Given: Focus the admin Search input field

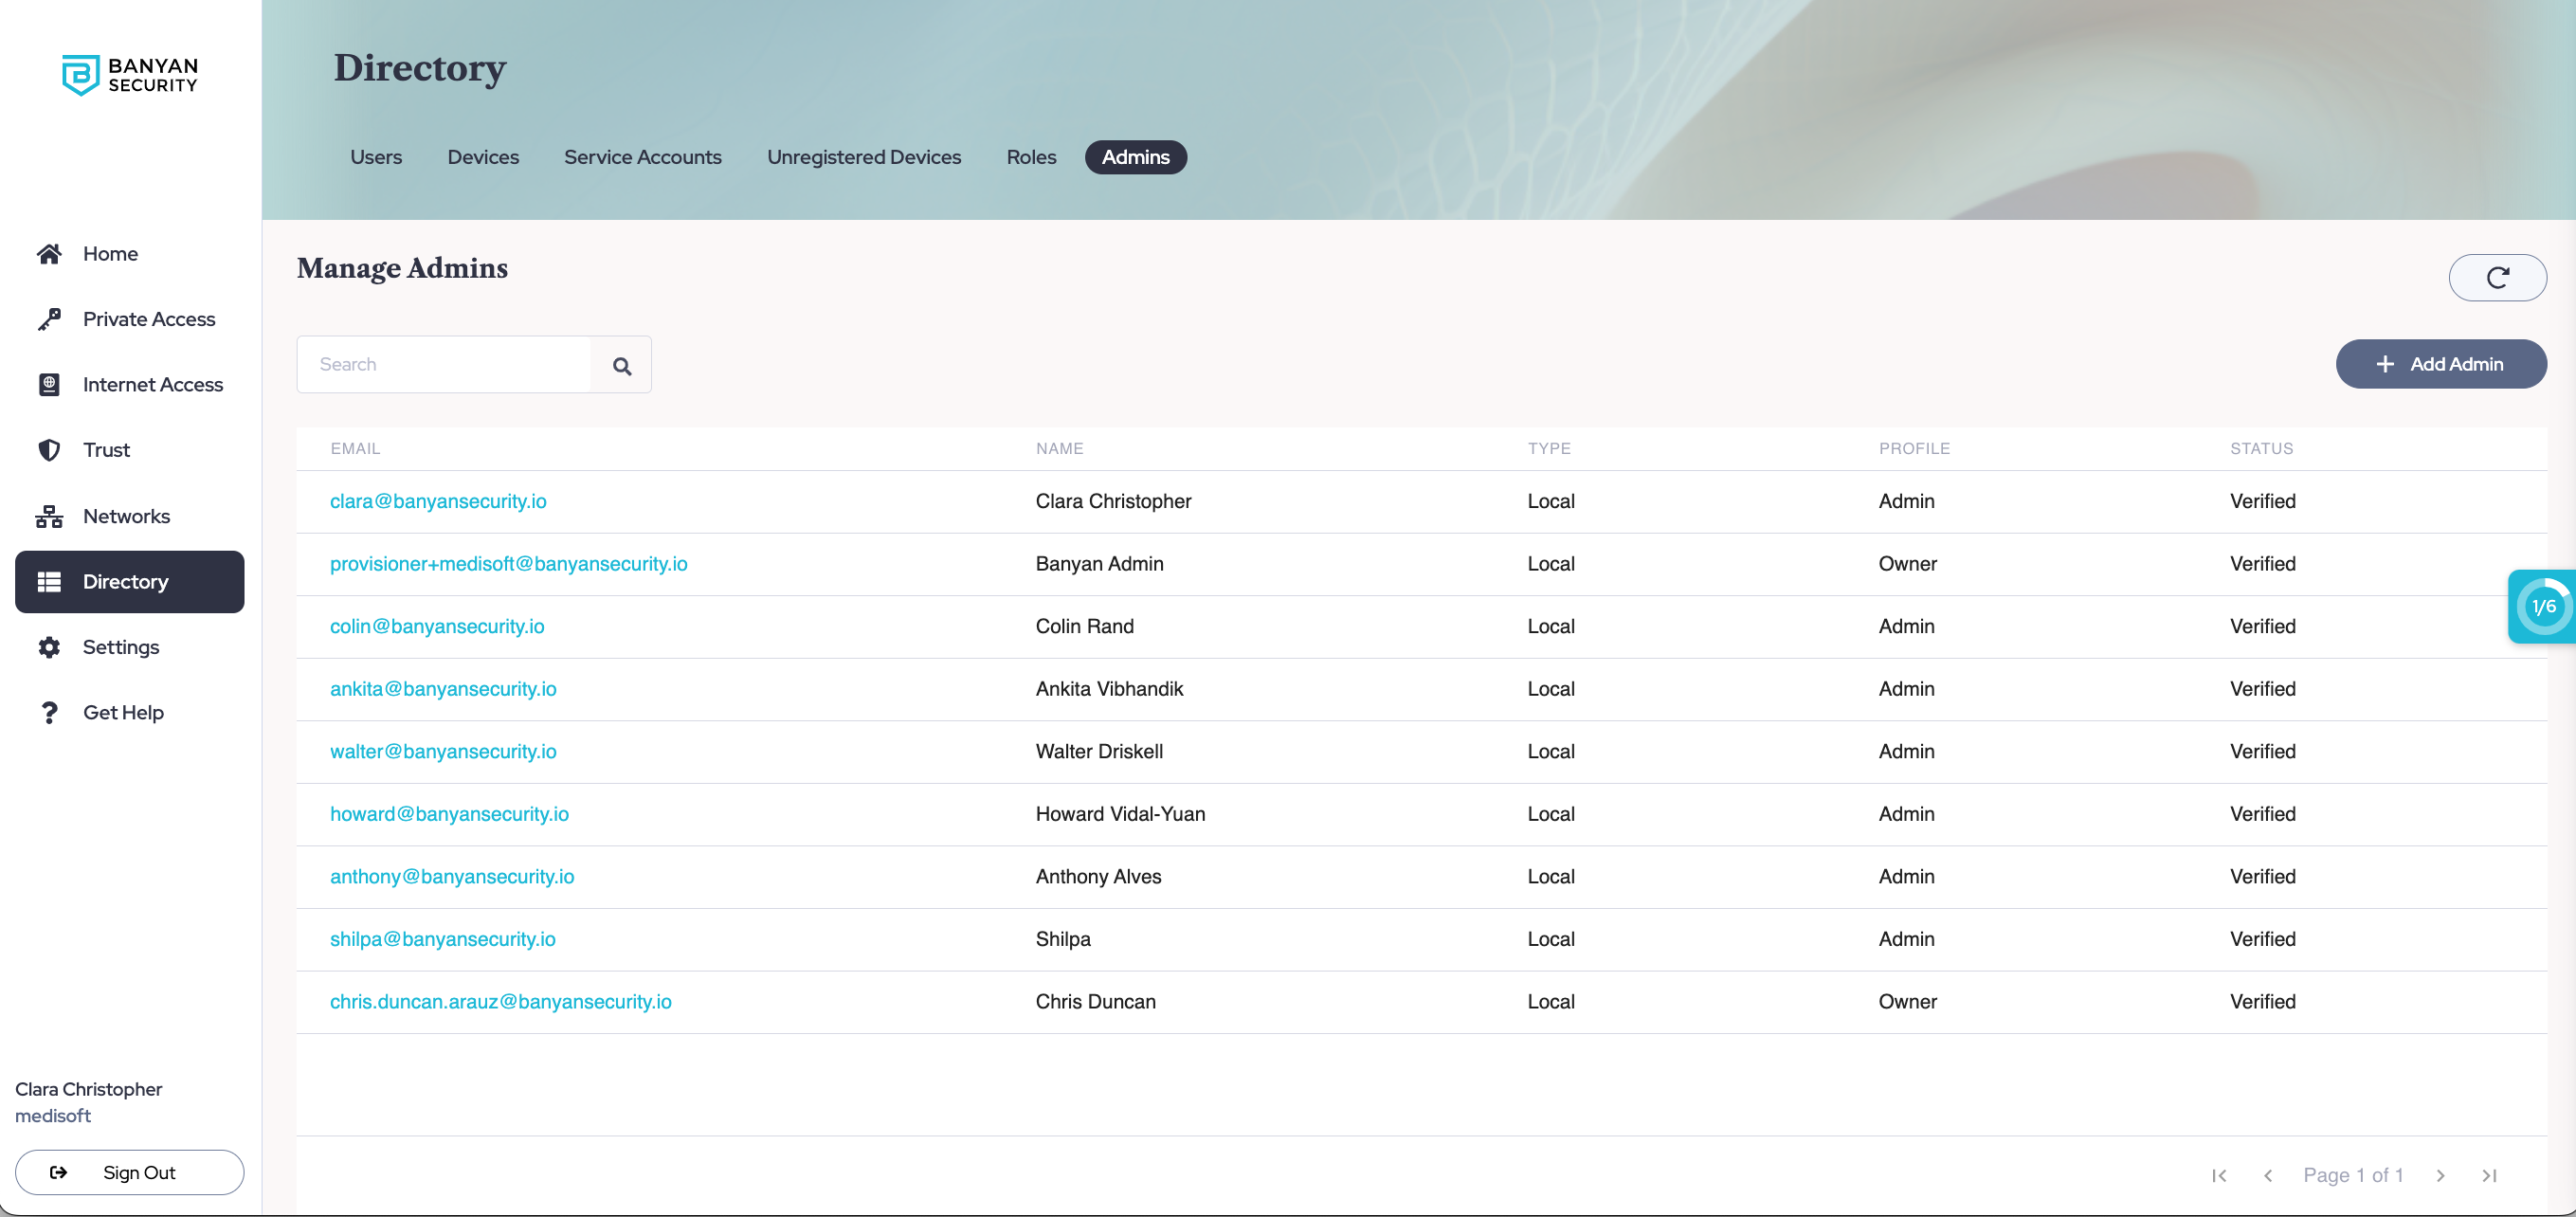Looking at the screenshot, I should [x=444, y=365].
